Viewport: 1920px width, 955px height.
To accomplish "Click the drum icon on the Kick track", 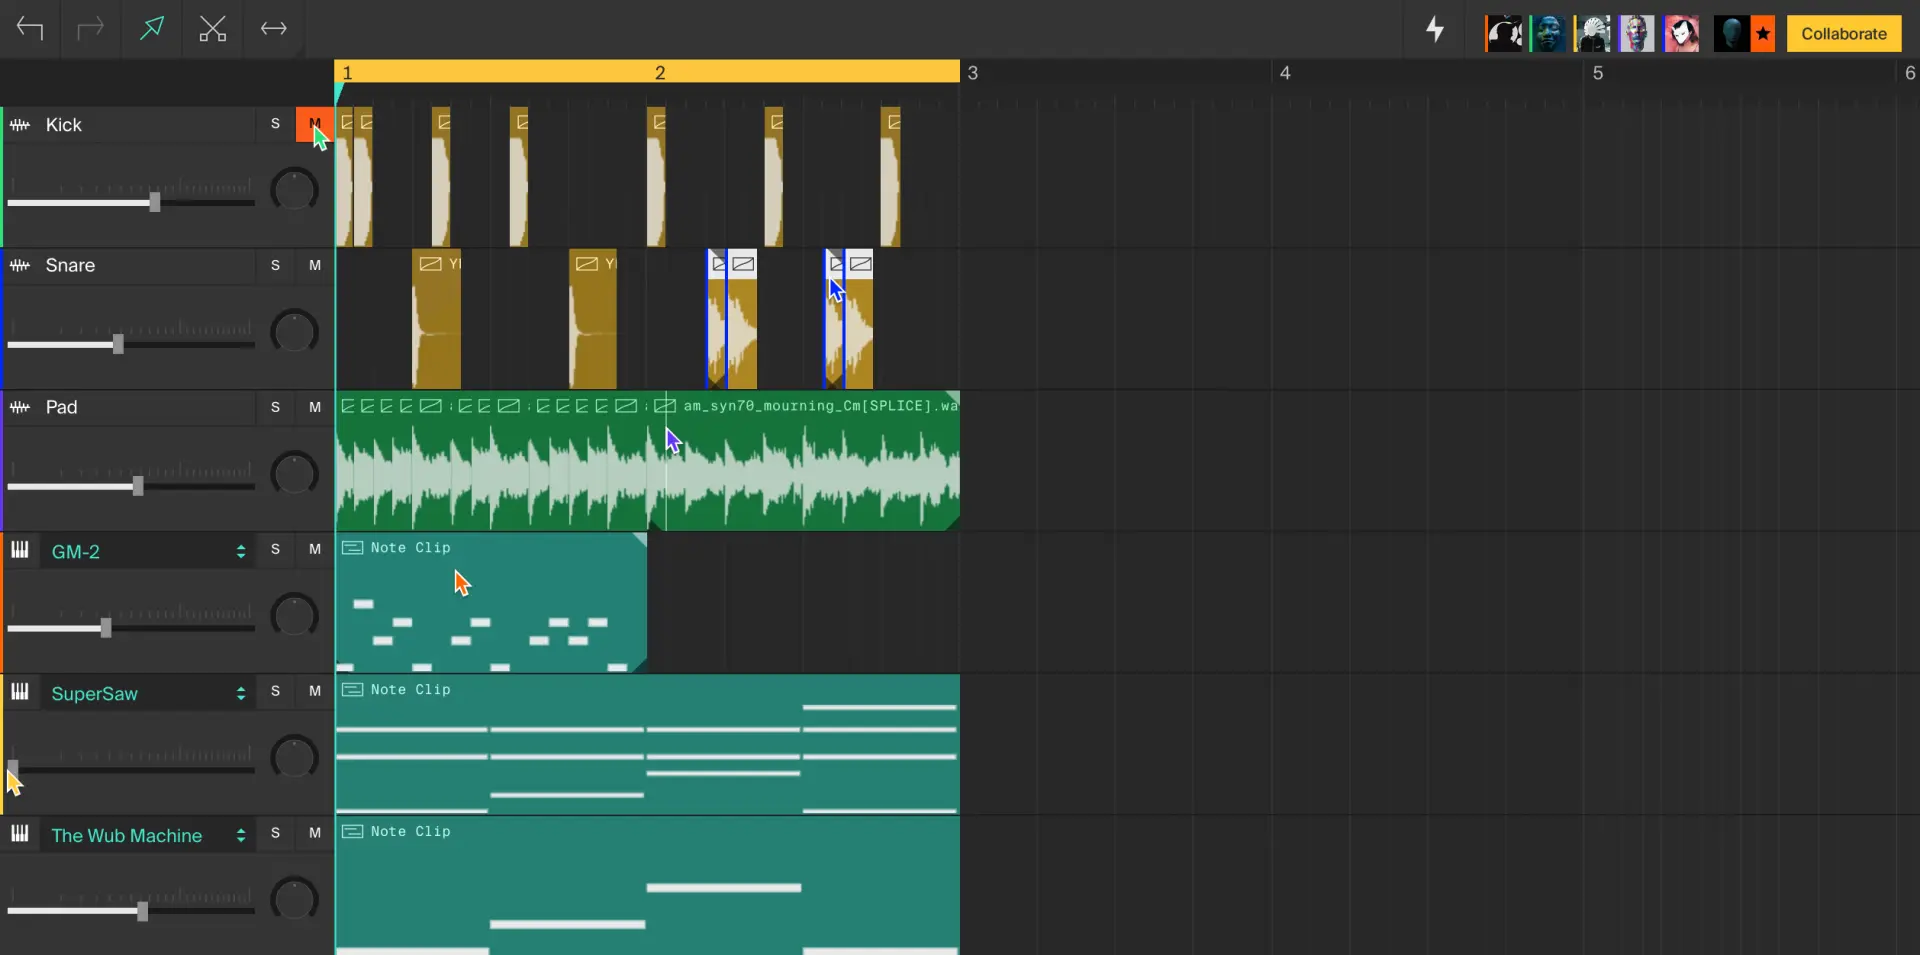I will (20, 125).
